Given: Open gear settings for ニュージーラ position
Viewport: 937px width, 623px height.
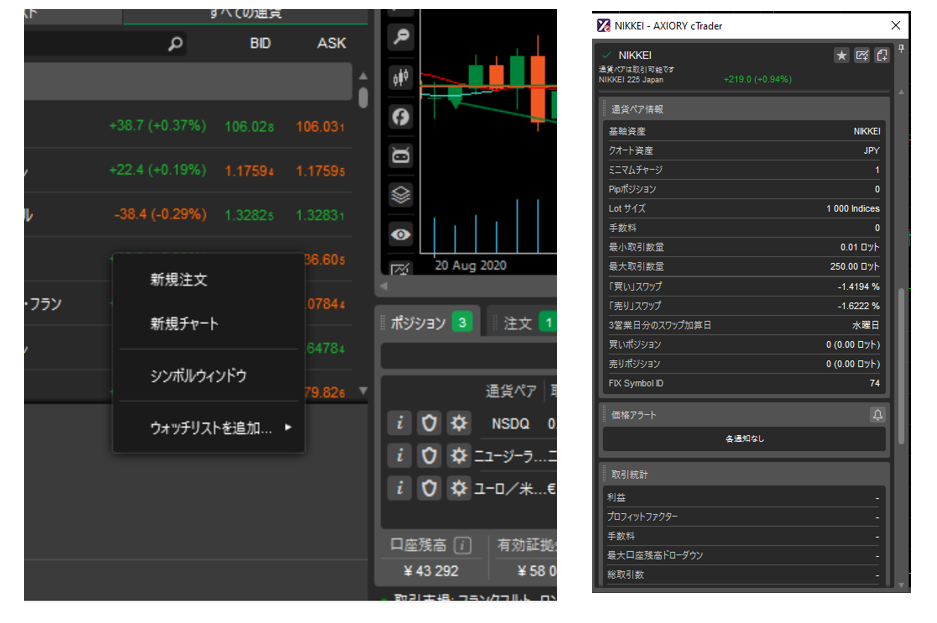Looking at the screenshot, I should [458, 456].
